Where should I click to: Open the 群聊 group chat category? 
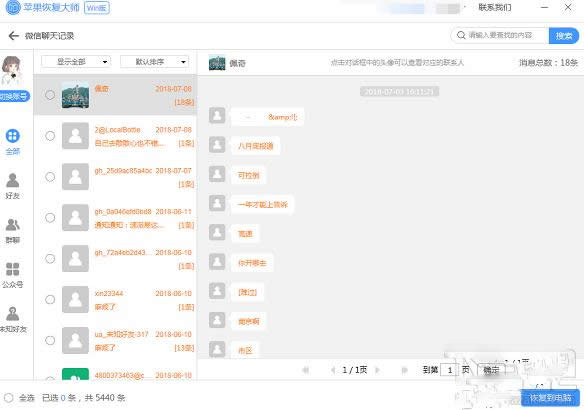pyautogui.click(x=13, y=231)
